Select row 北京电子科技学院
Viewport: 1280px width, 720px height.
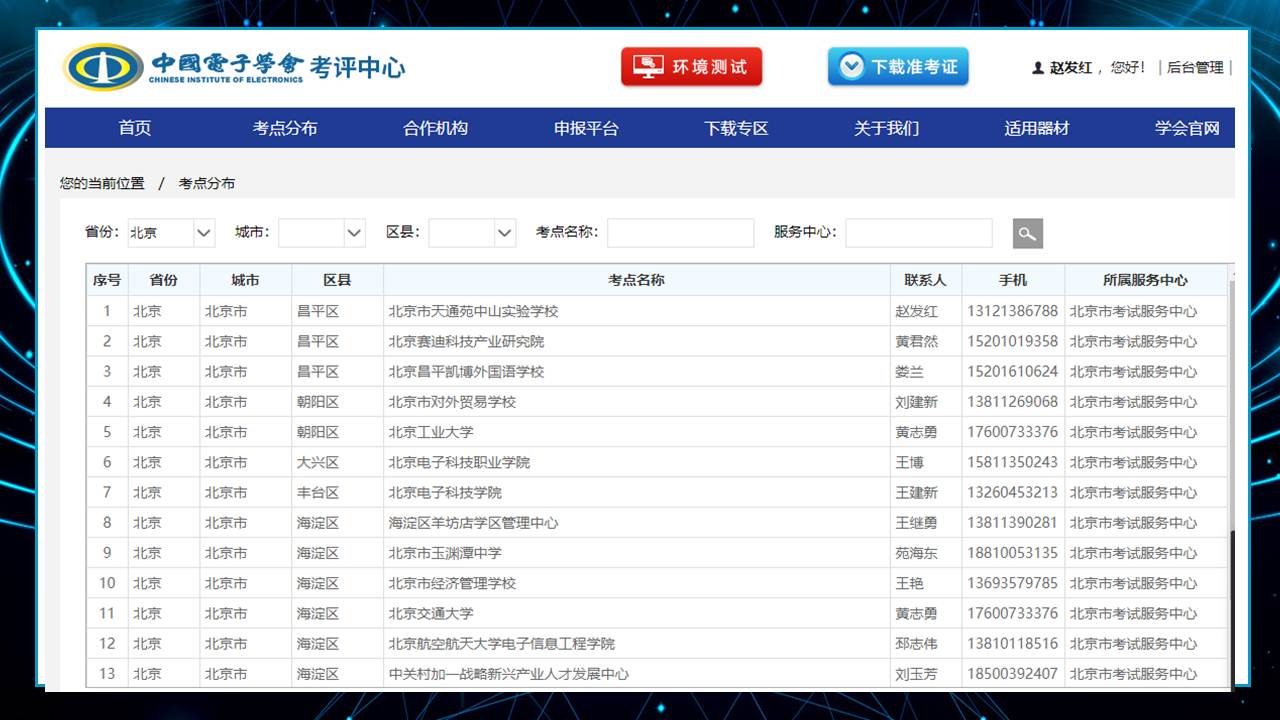[x=657, y=492]
